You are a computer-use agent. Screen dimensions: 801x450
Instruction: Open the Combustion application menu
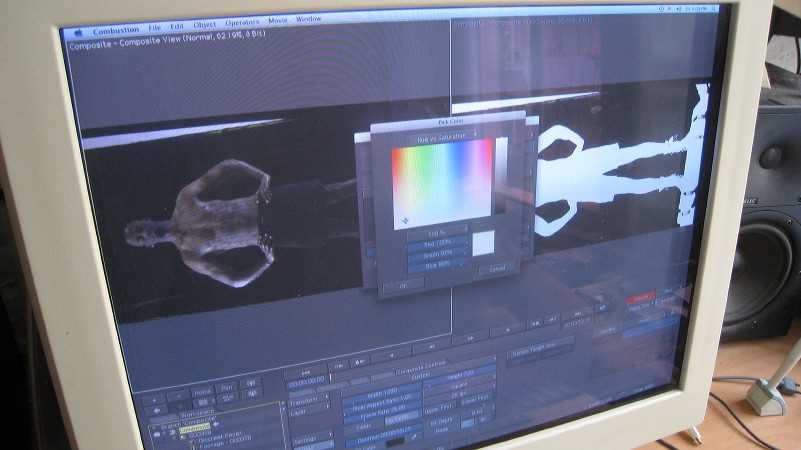tap(116, 30)
